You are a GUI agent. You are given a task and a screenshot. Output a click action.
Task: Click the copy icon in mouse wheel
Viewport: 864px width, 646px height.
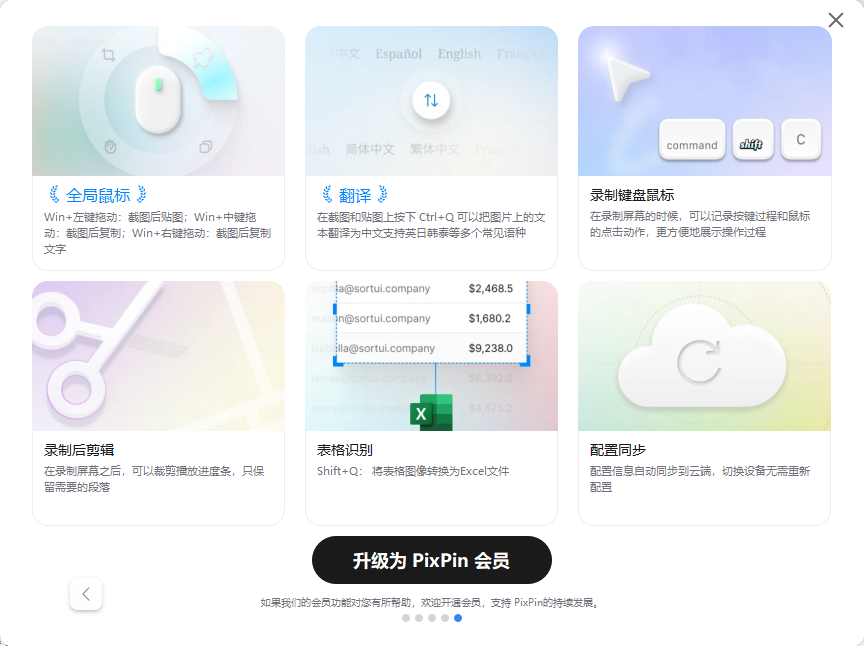pos(206,147)
